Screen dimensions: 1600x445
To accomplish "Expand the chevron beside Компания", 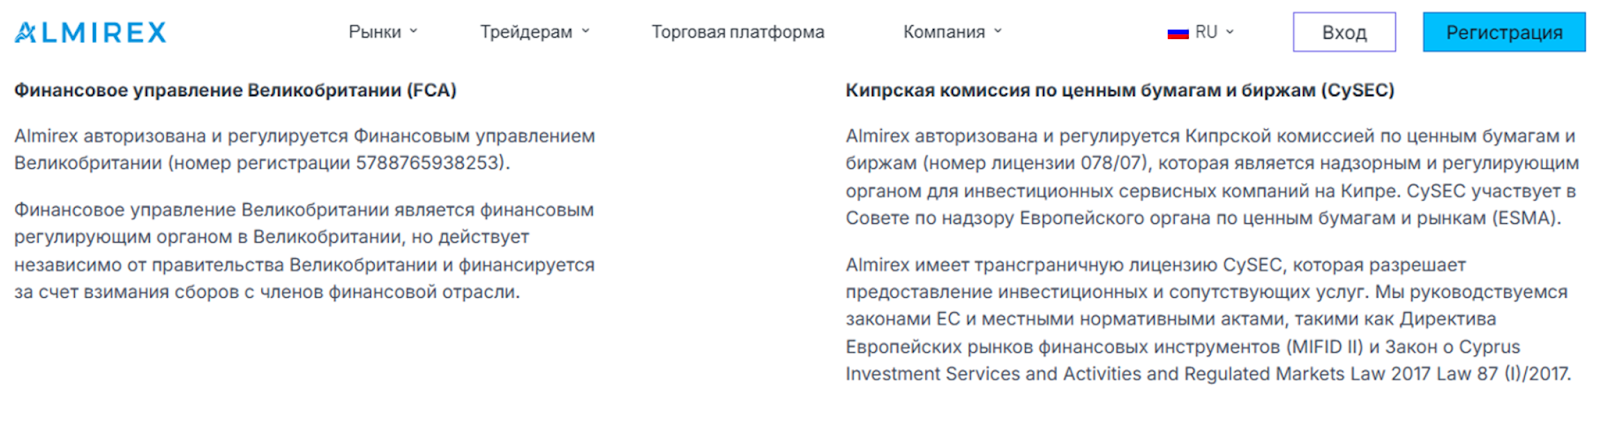I will pos(998,32).
